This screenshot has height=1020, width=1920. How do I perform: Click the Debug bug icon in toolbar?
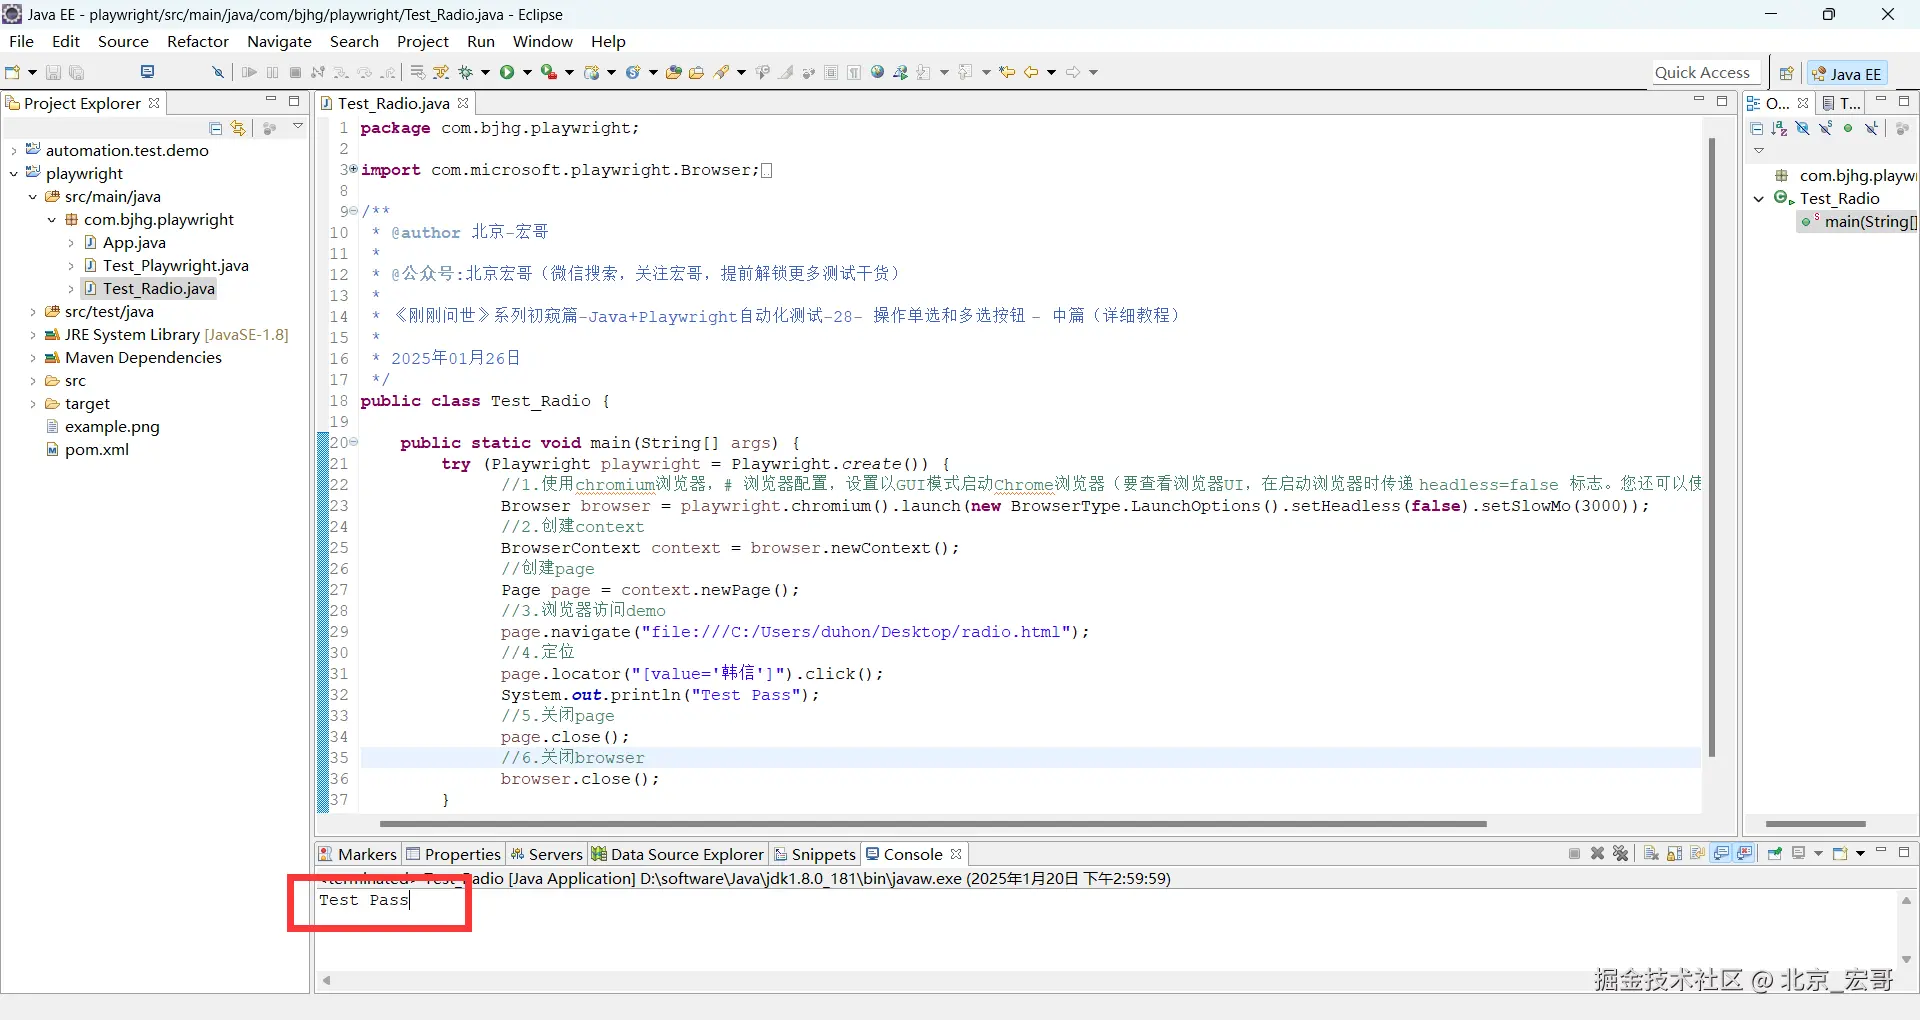(465, 72)
